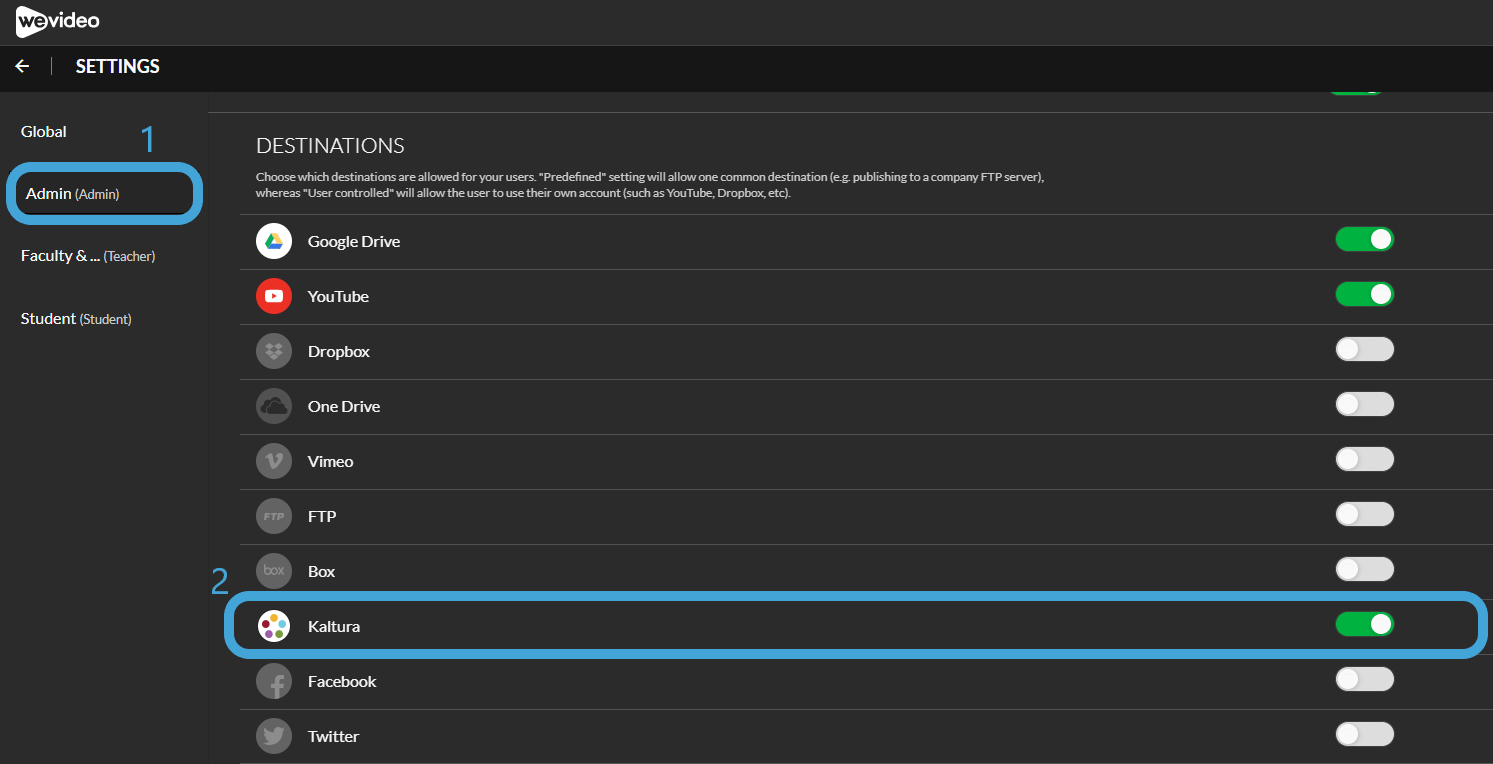
Task: Click the Dropbox label
Action: (x=339, y=352)
